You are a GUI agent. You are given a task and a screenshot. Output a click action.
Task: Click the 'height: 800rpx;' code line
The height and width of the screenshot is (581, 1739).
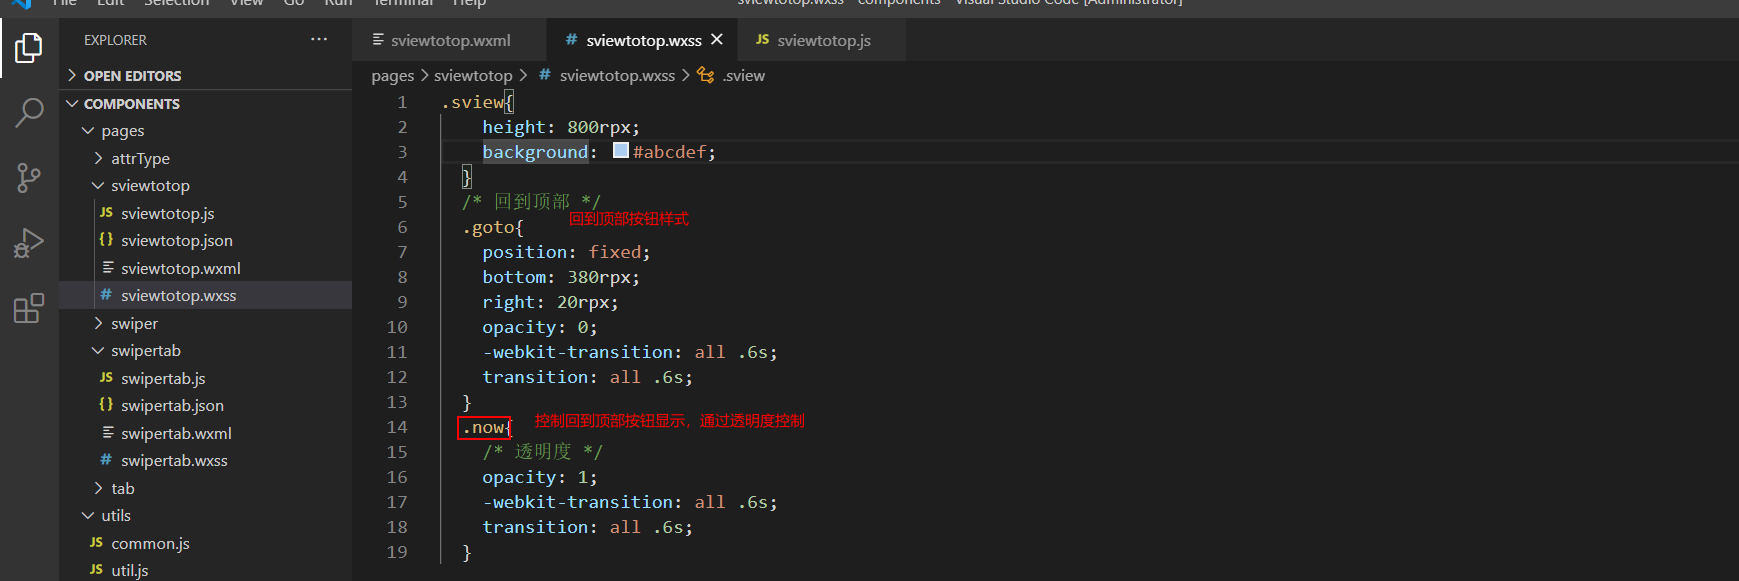pos(561,127)
